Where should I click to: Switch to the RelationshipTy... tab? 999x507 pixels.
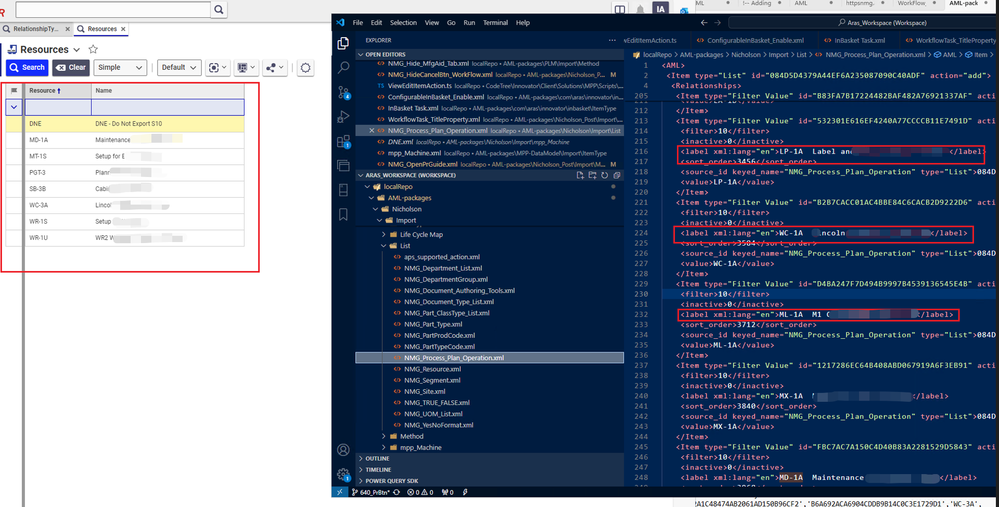click(38, 29)
